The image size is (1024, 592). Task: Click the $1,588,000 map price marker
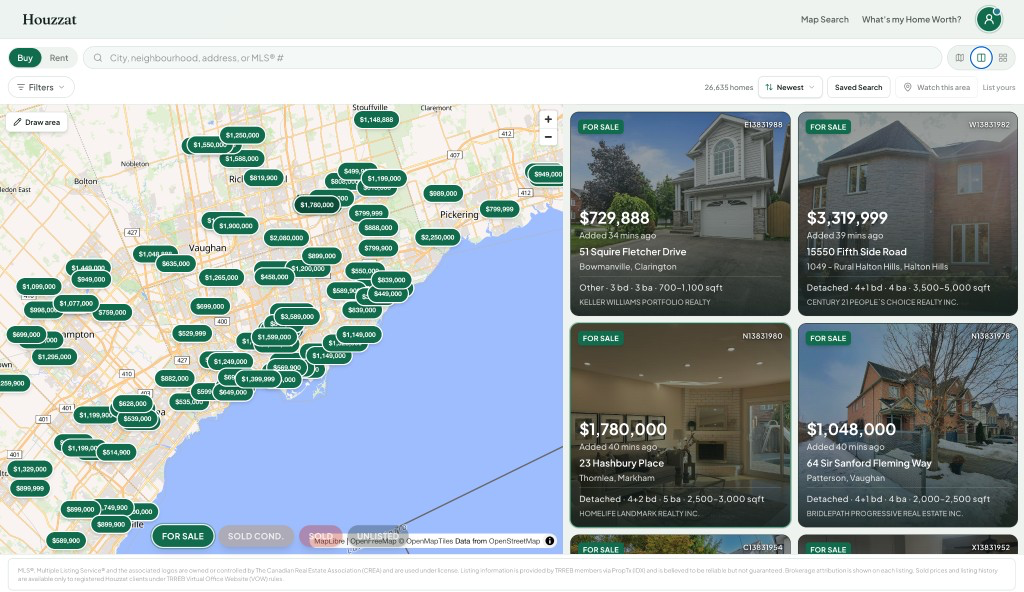(x=242, y=158)
